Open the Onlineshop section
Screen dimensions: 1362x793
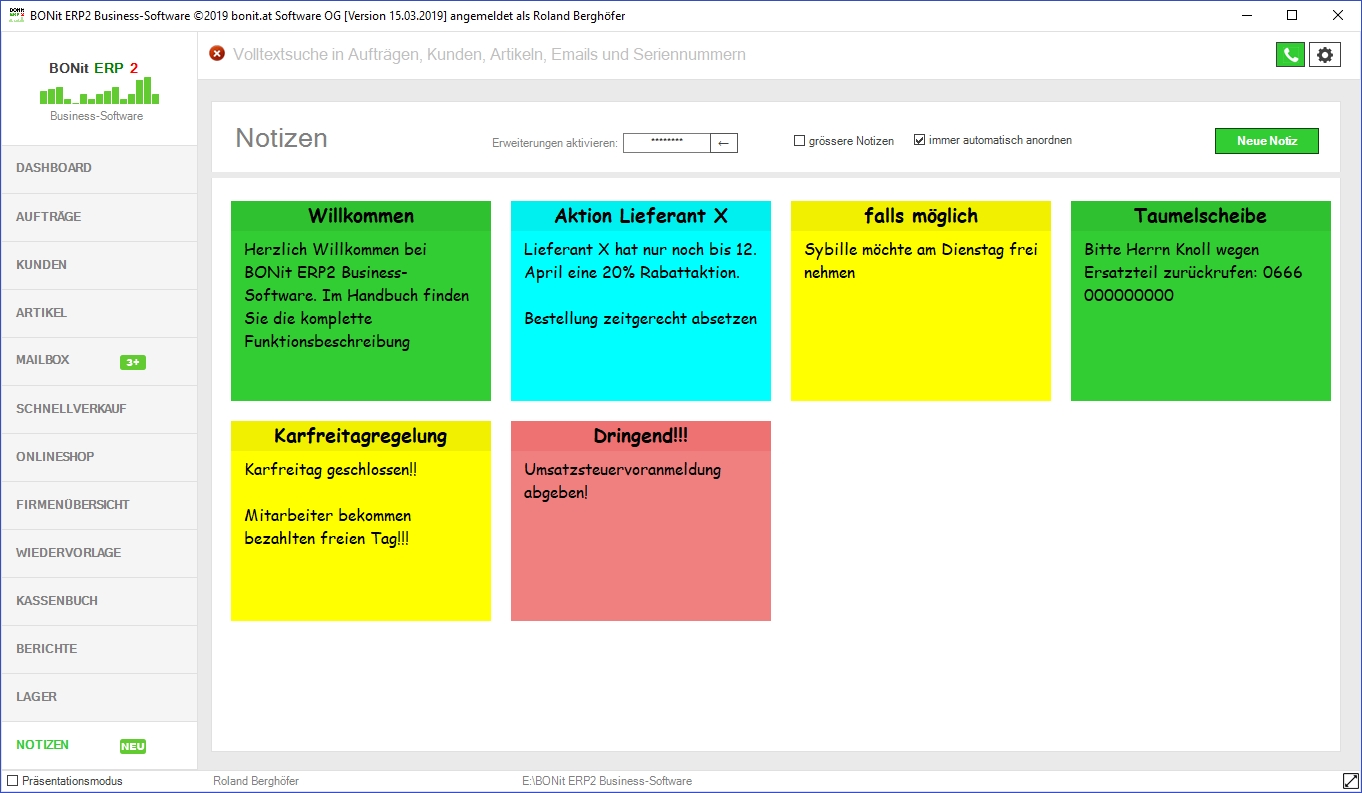click(99, 457)
